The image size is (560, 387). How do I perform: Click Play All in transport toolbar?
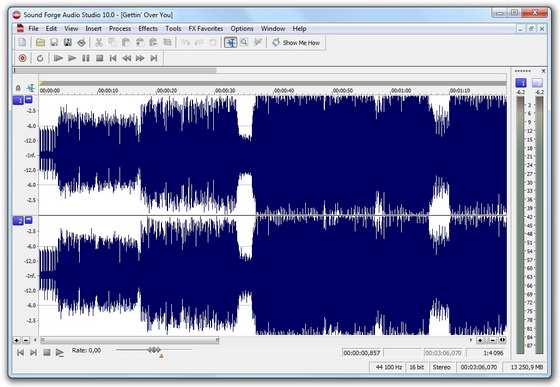point(58,58)
